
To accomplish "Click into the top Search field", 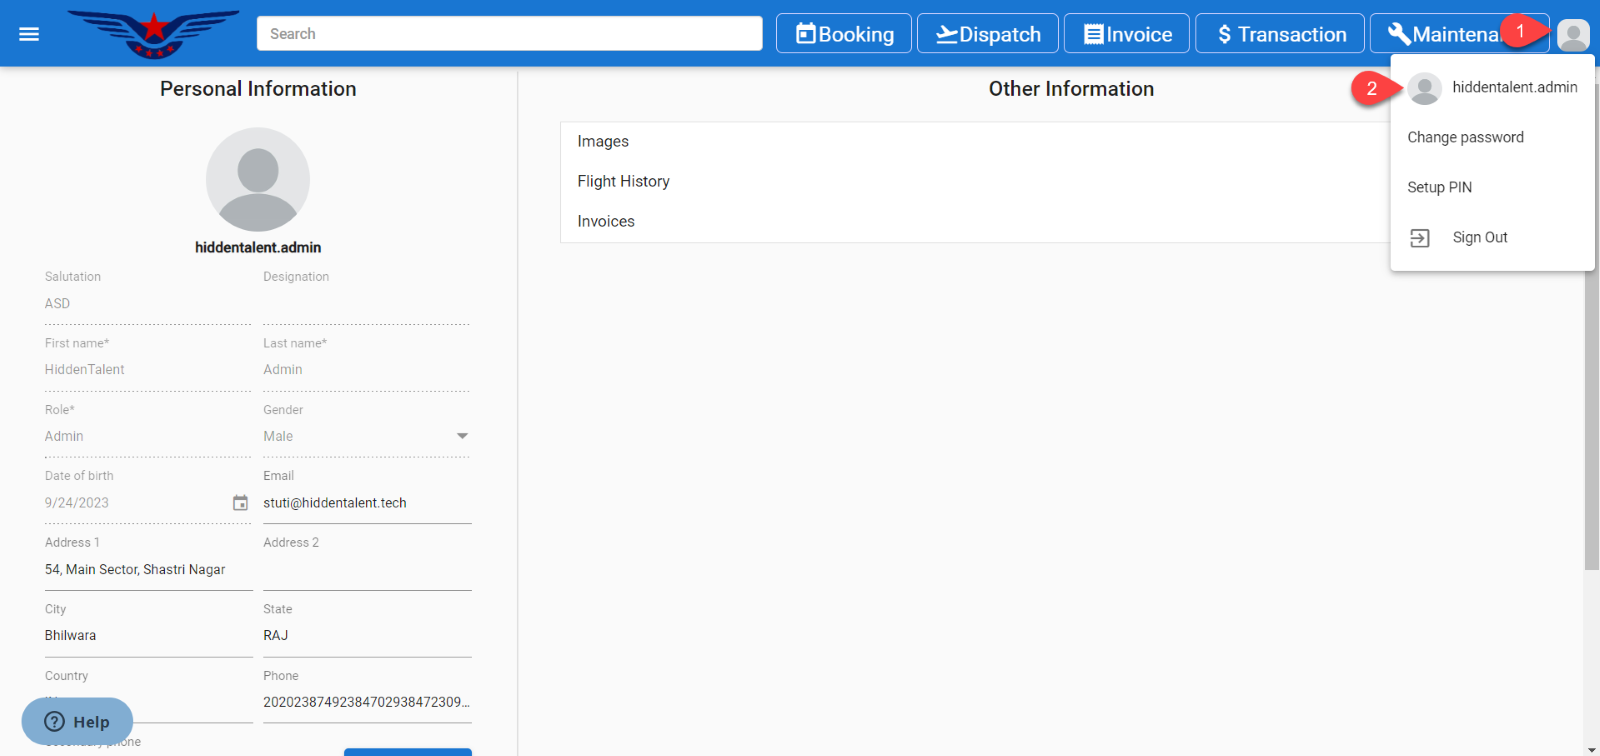I will coord(509,34).
